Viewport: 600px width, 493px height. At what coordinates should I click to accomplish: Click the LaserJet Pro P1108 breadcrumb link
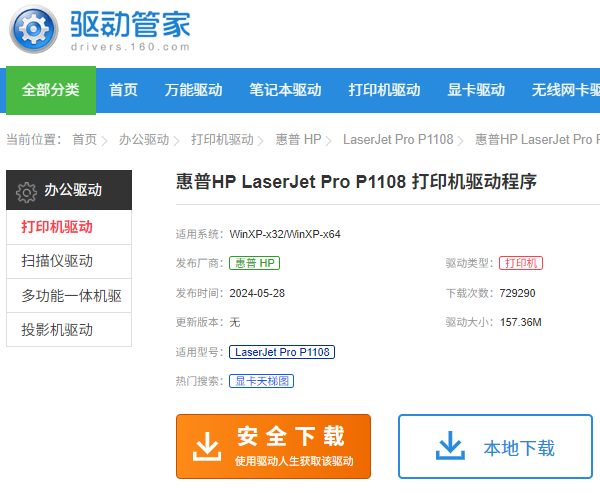coord(398,139)
